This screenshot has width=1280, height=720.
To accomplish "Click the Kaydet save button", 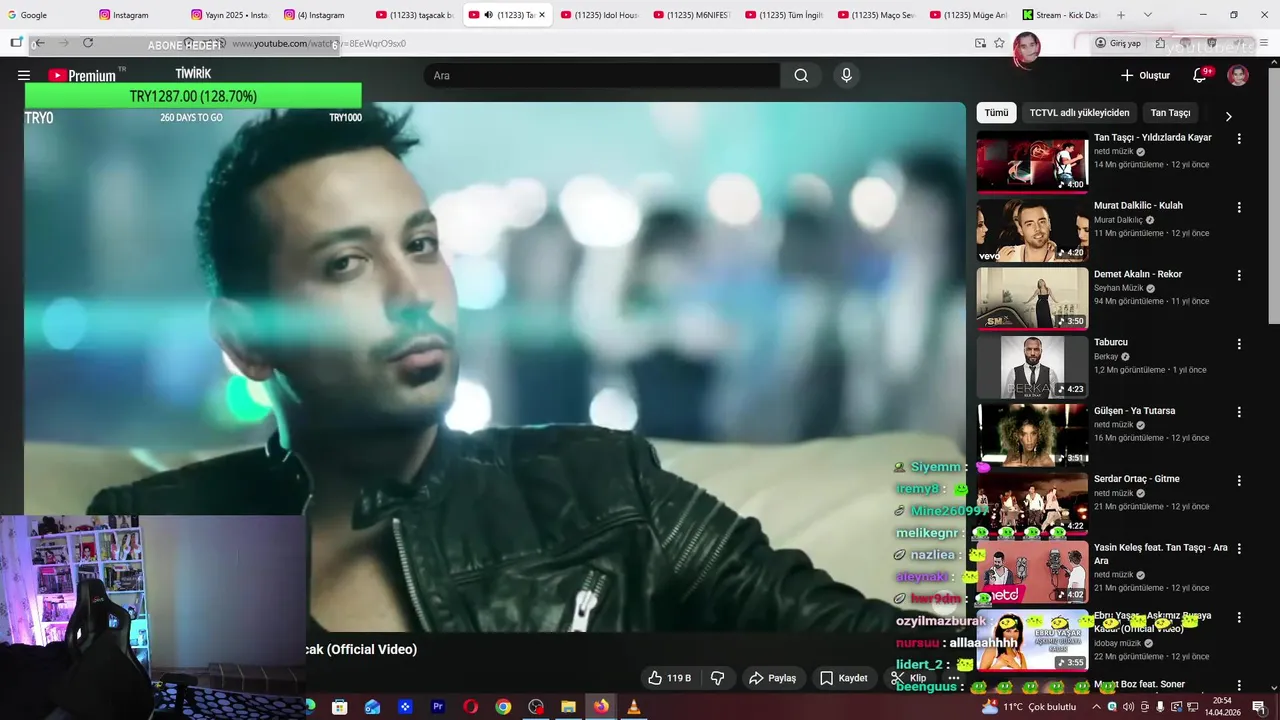I will tap(844, 678).
